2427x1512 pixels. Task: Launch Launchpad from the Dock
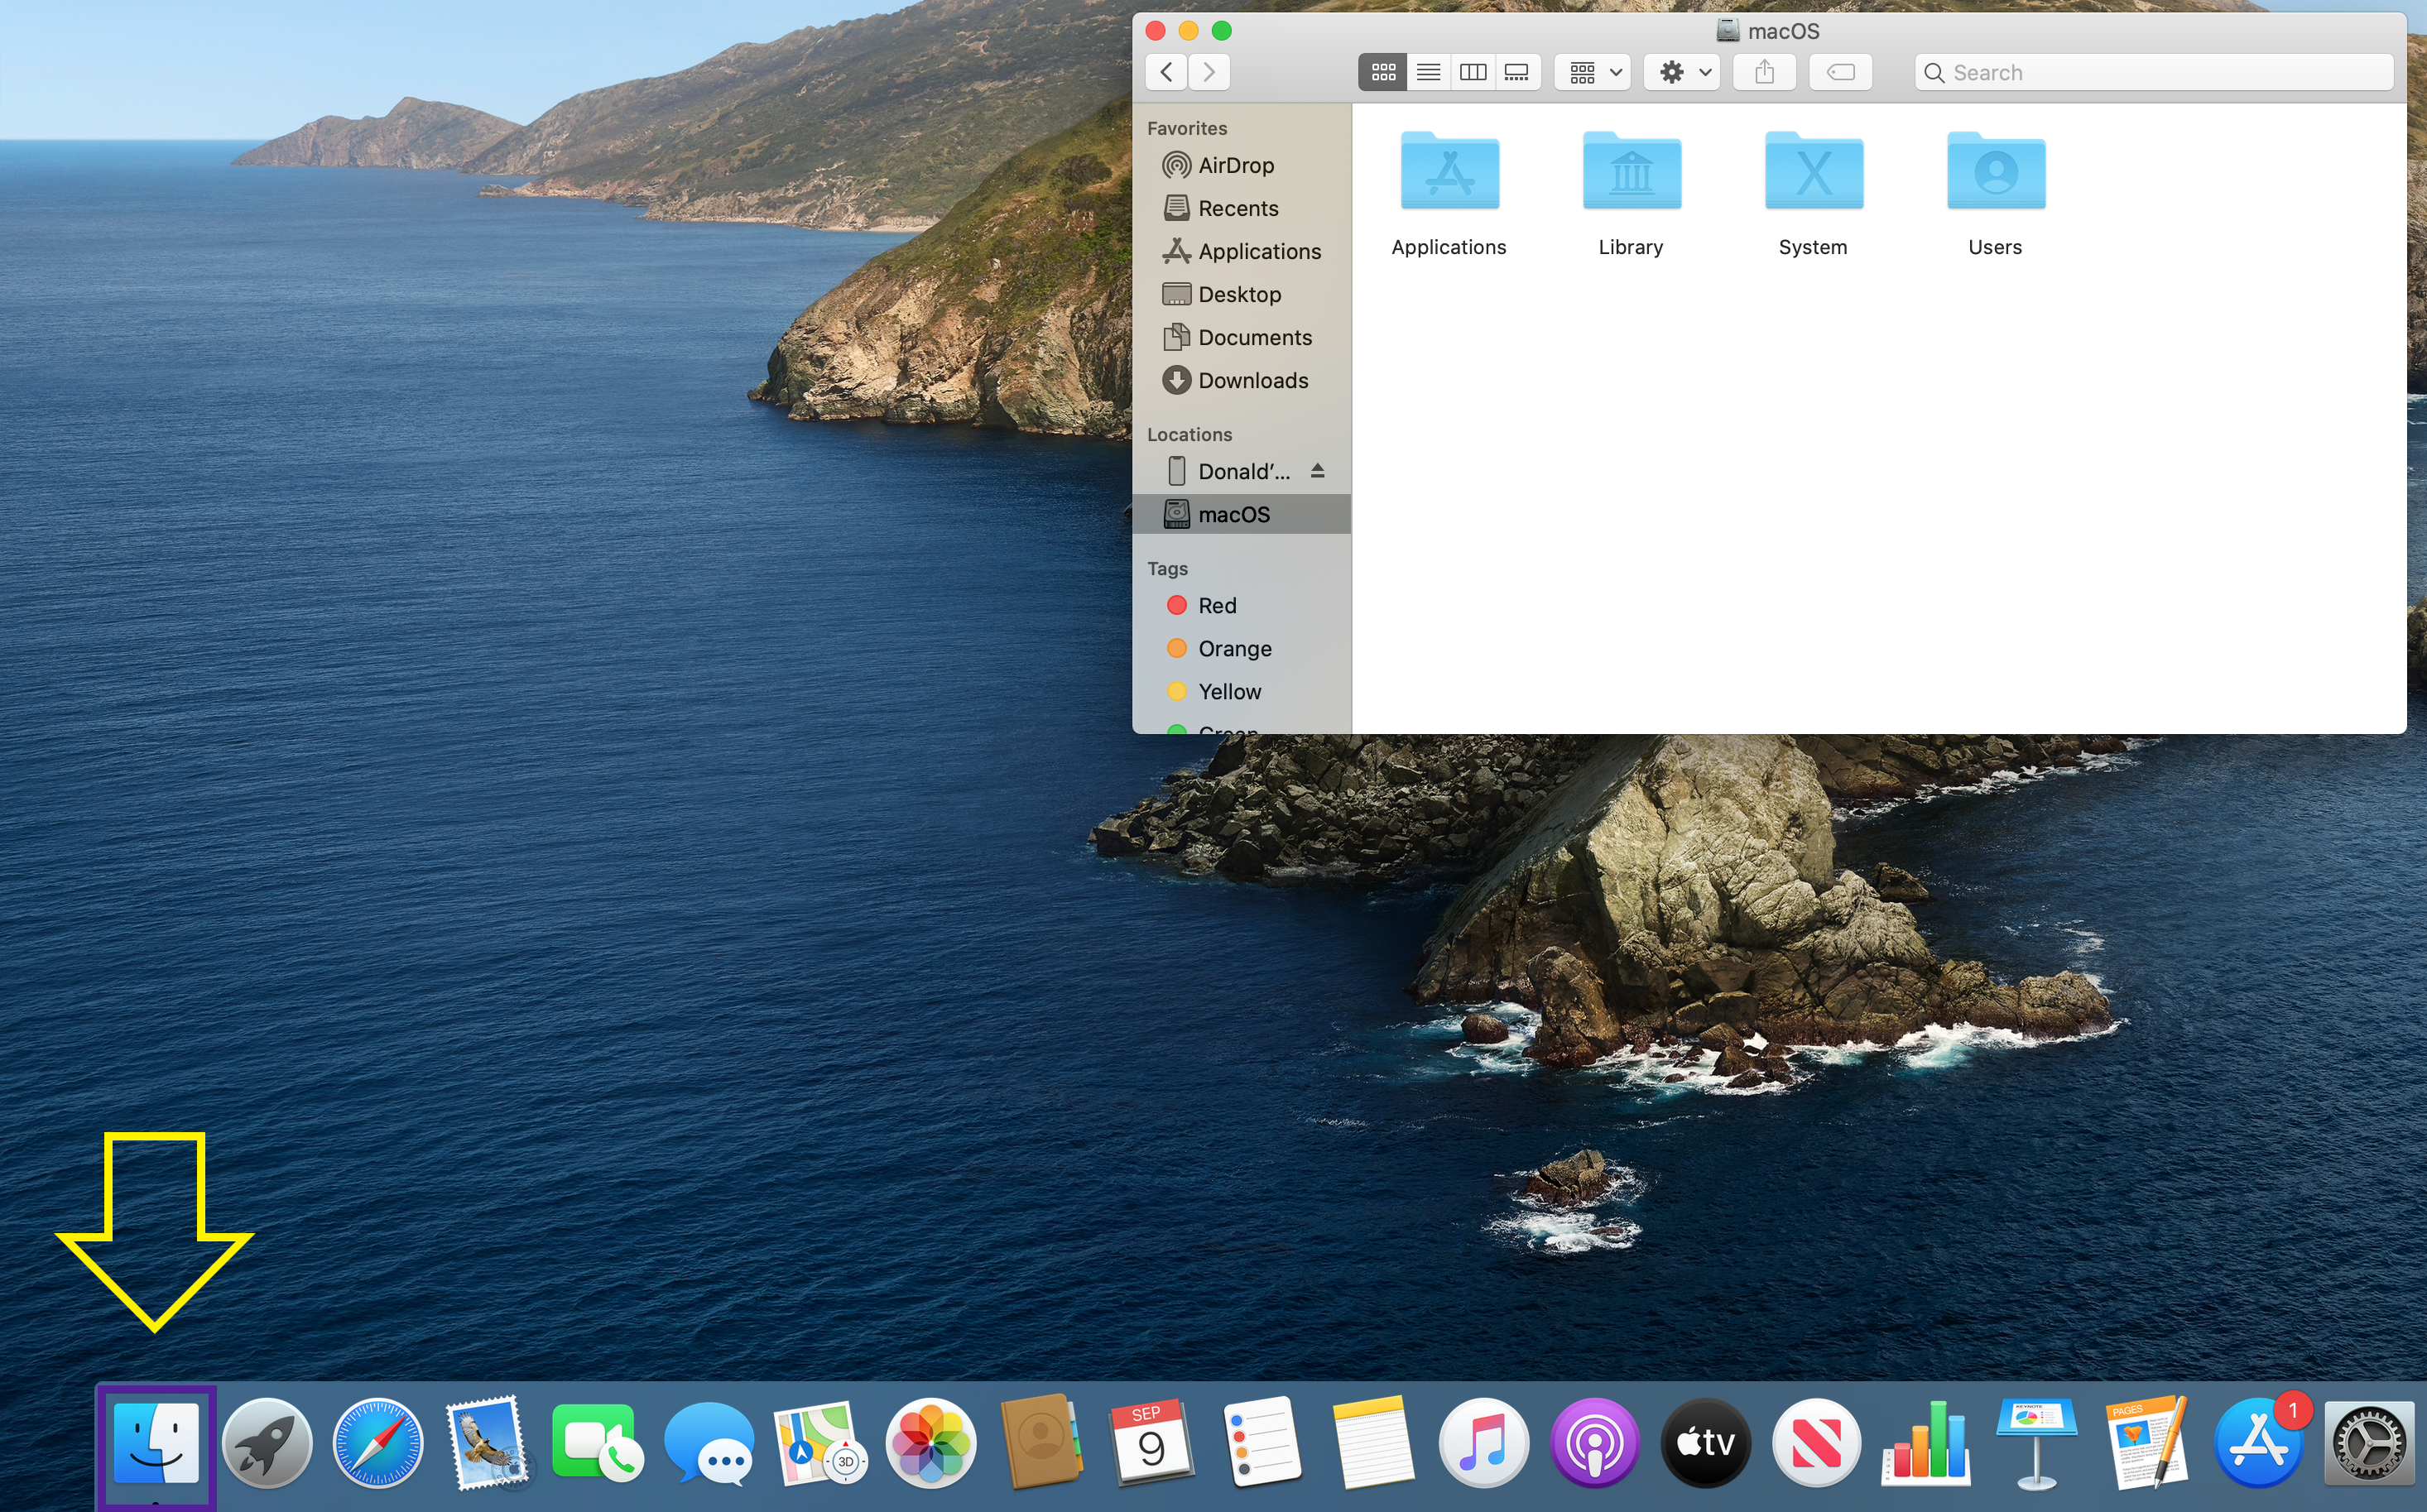[267, 1443]
